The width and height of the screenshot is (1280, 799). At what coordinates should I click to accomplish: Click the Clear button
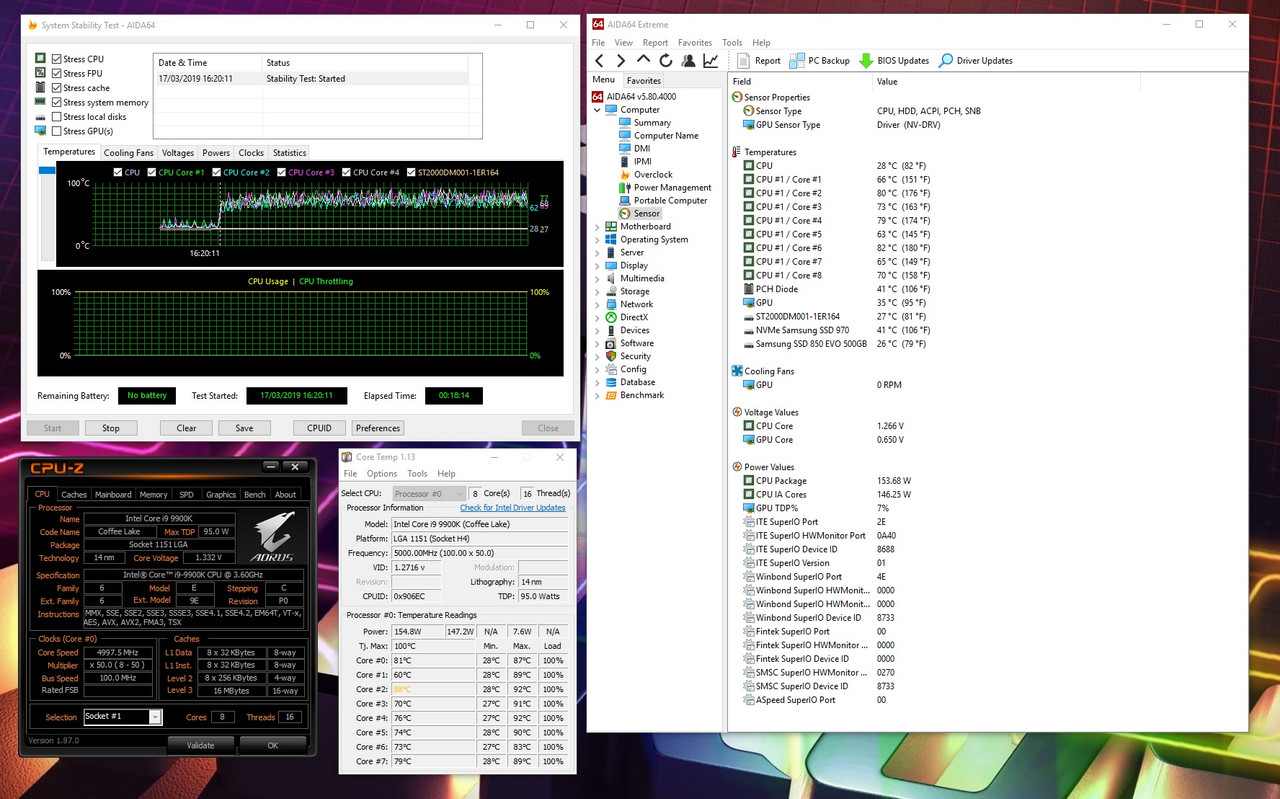[187, 428]
